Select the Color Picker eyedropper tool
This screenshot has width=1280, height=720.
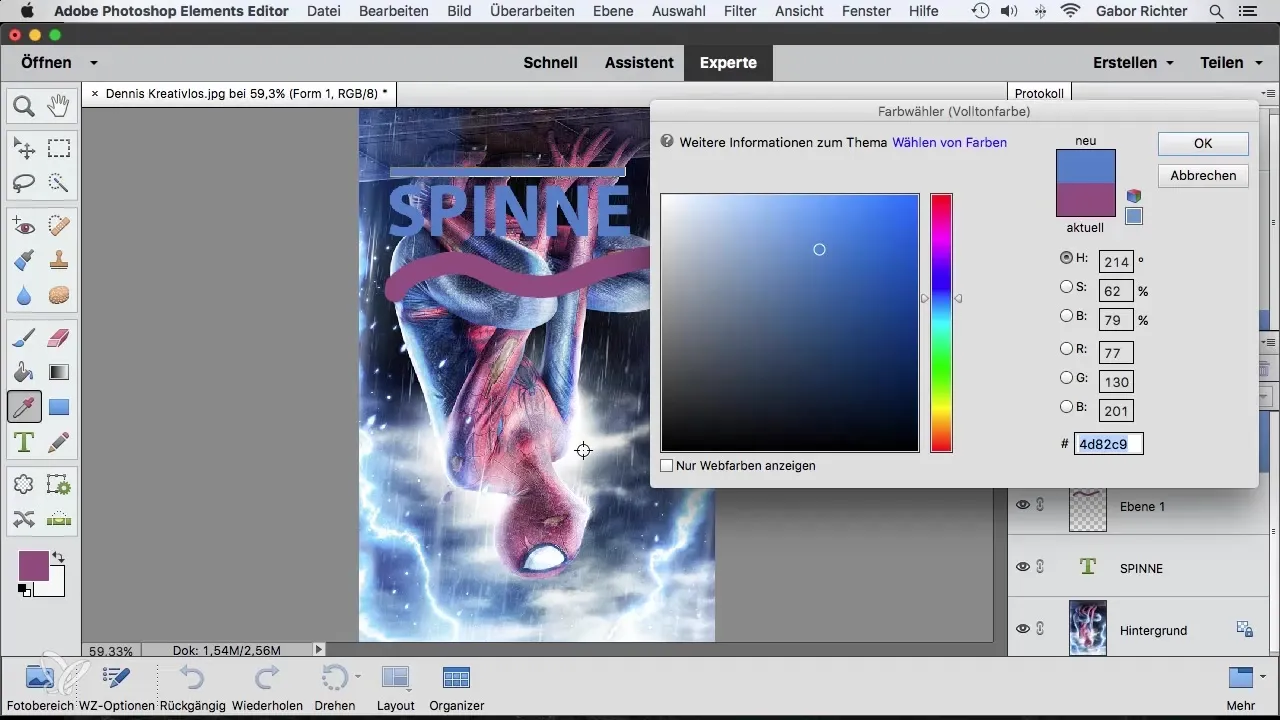(24, 407)
